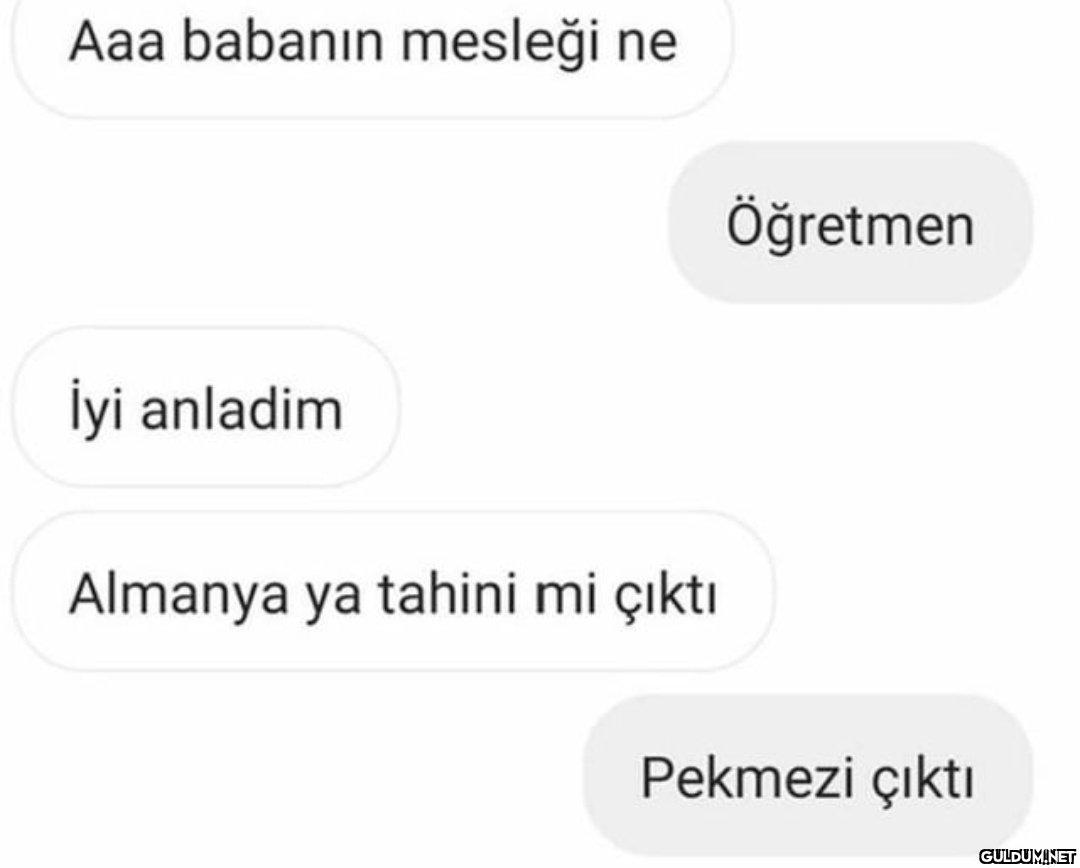
Task: Tap the 'Almanya ya tahini mi çıktı' message
Action: (x=393, y=592)
